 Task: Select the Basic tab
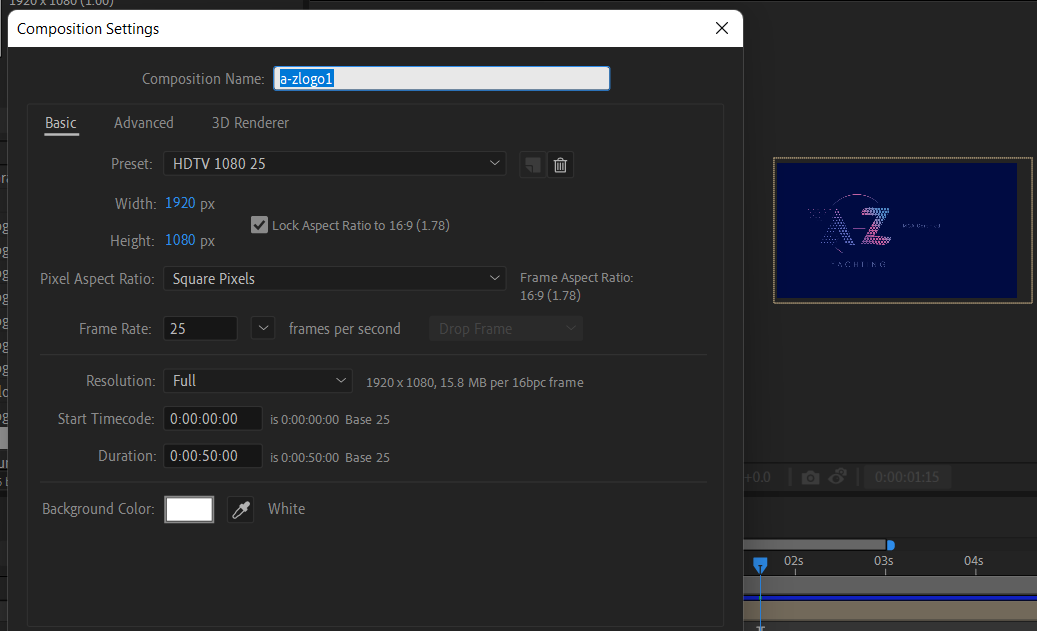tap(60, 123)
